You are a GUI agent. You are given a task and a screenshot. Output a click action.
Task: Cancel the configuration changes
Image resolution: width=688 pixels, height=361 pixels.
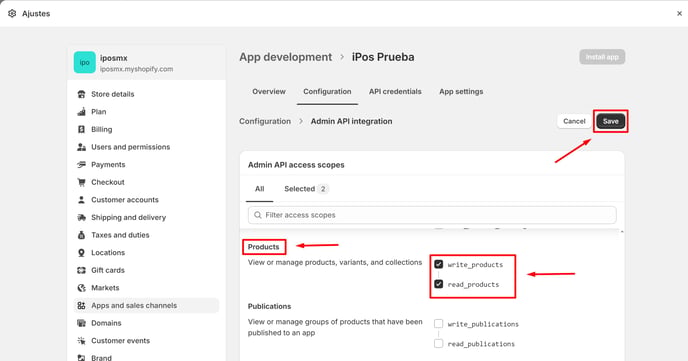574,121
